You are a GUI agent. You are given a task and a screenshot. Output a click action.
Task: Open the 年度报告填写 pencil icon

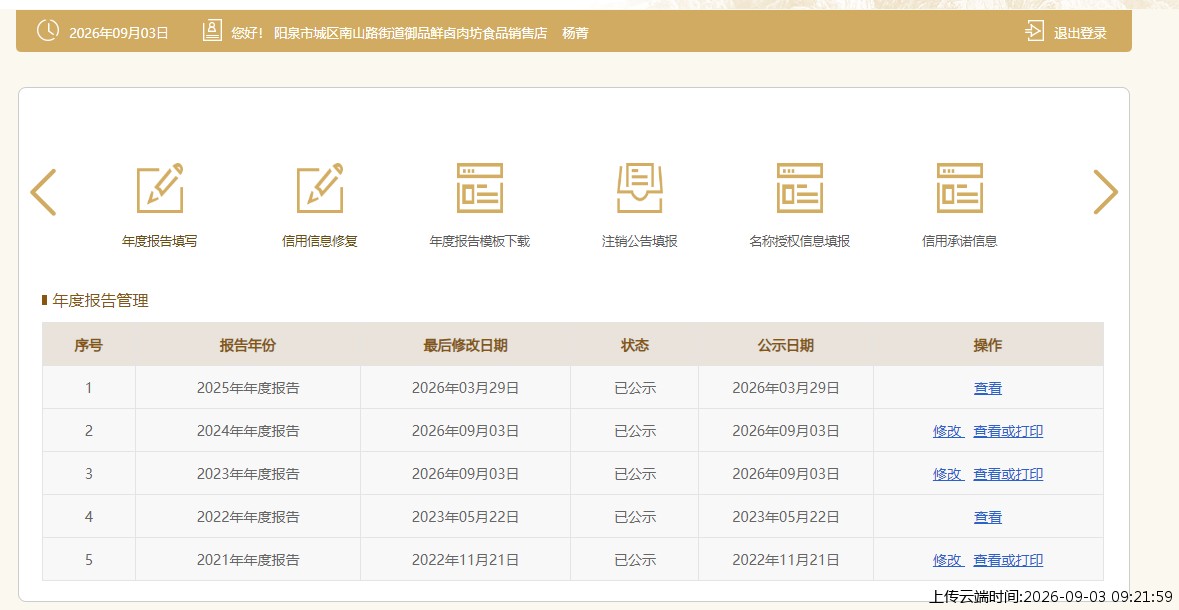[159, 188]
